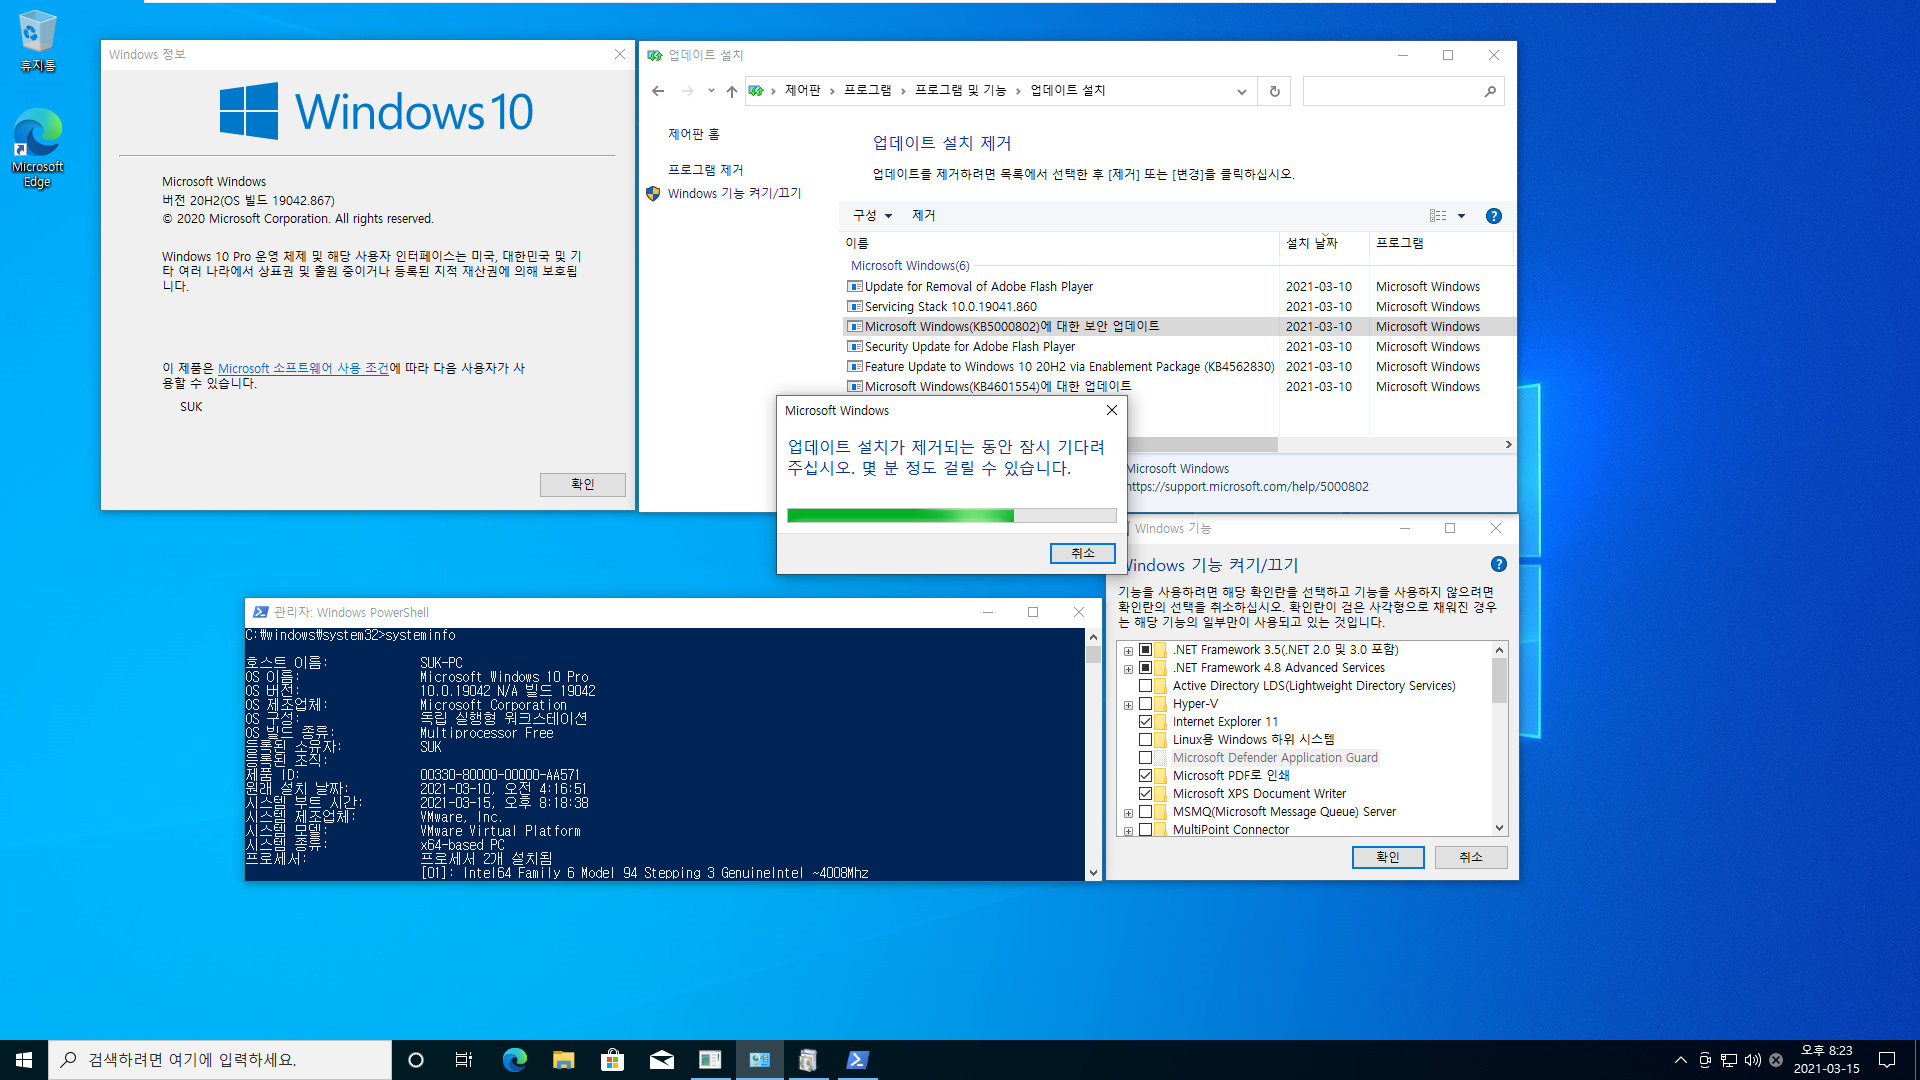Cancel the update uninstall progress
1920x1080 pixels.
[1082, 553]
